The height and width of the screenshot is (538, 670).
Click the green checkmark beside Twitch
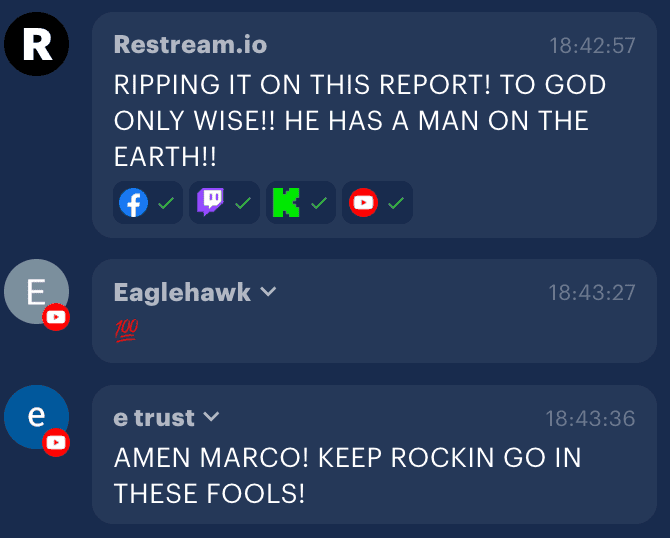[243, 203]
